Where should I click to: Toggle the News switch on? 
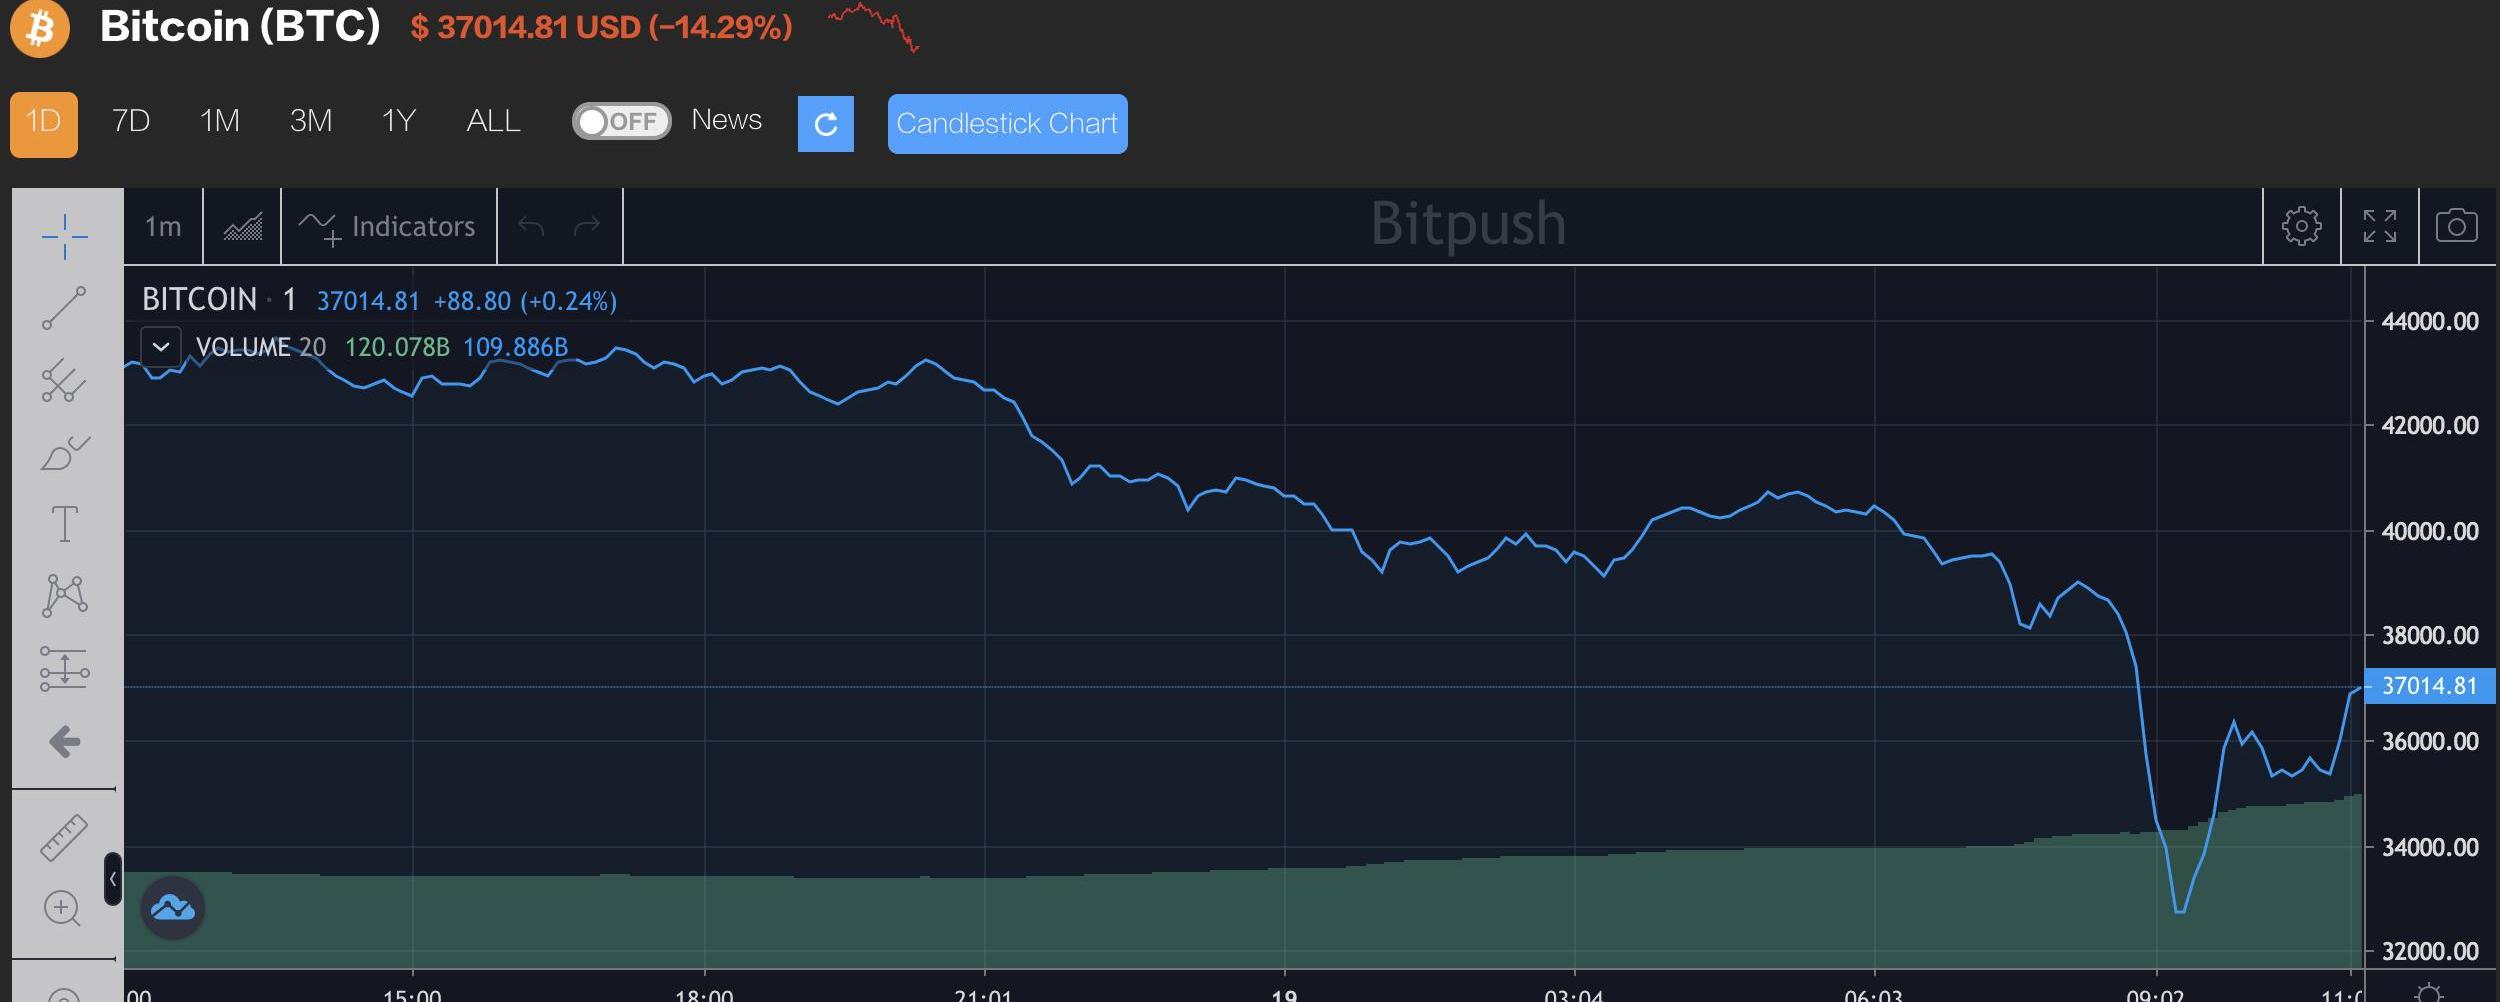coord(621,122)
